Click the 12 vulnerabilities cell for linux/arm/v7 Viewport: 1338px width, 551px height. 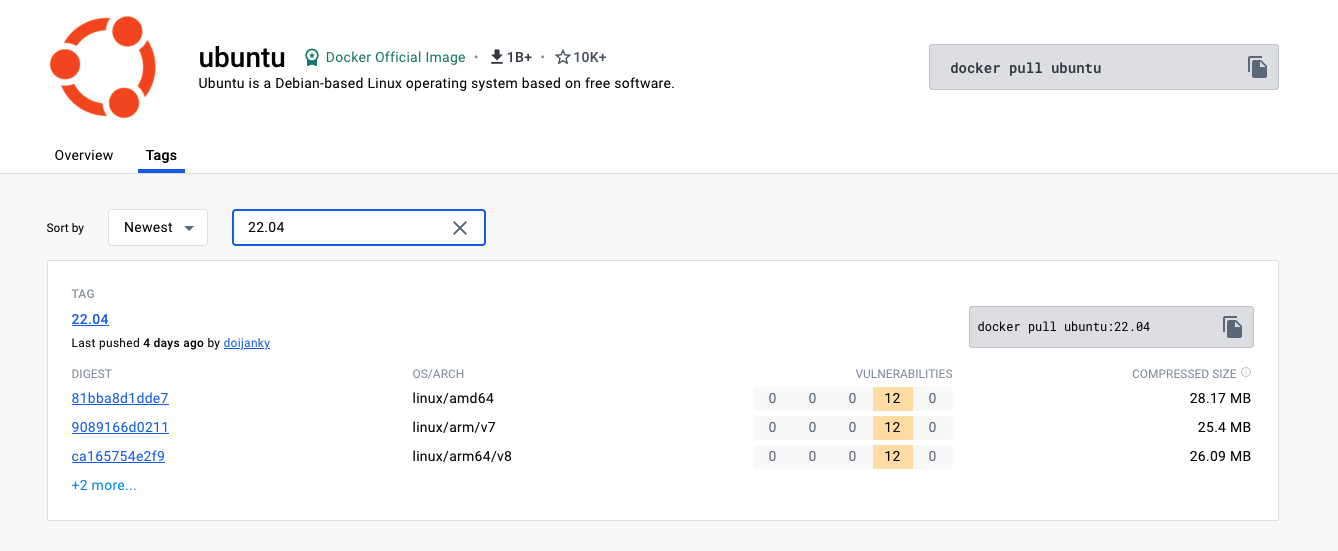click(893, 427)
